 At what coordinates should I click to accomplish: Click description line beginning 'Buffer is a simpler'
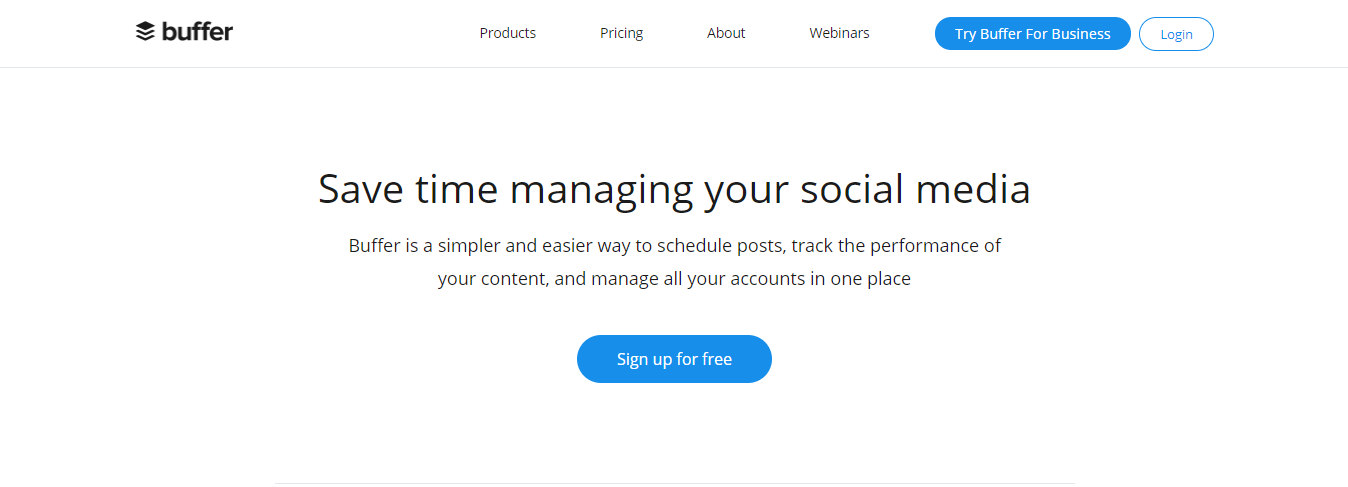click(674, 245)
